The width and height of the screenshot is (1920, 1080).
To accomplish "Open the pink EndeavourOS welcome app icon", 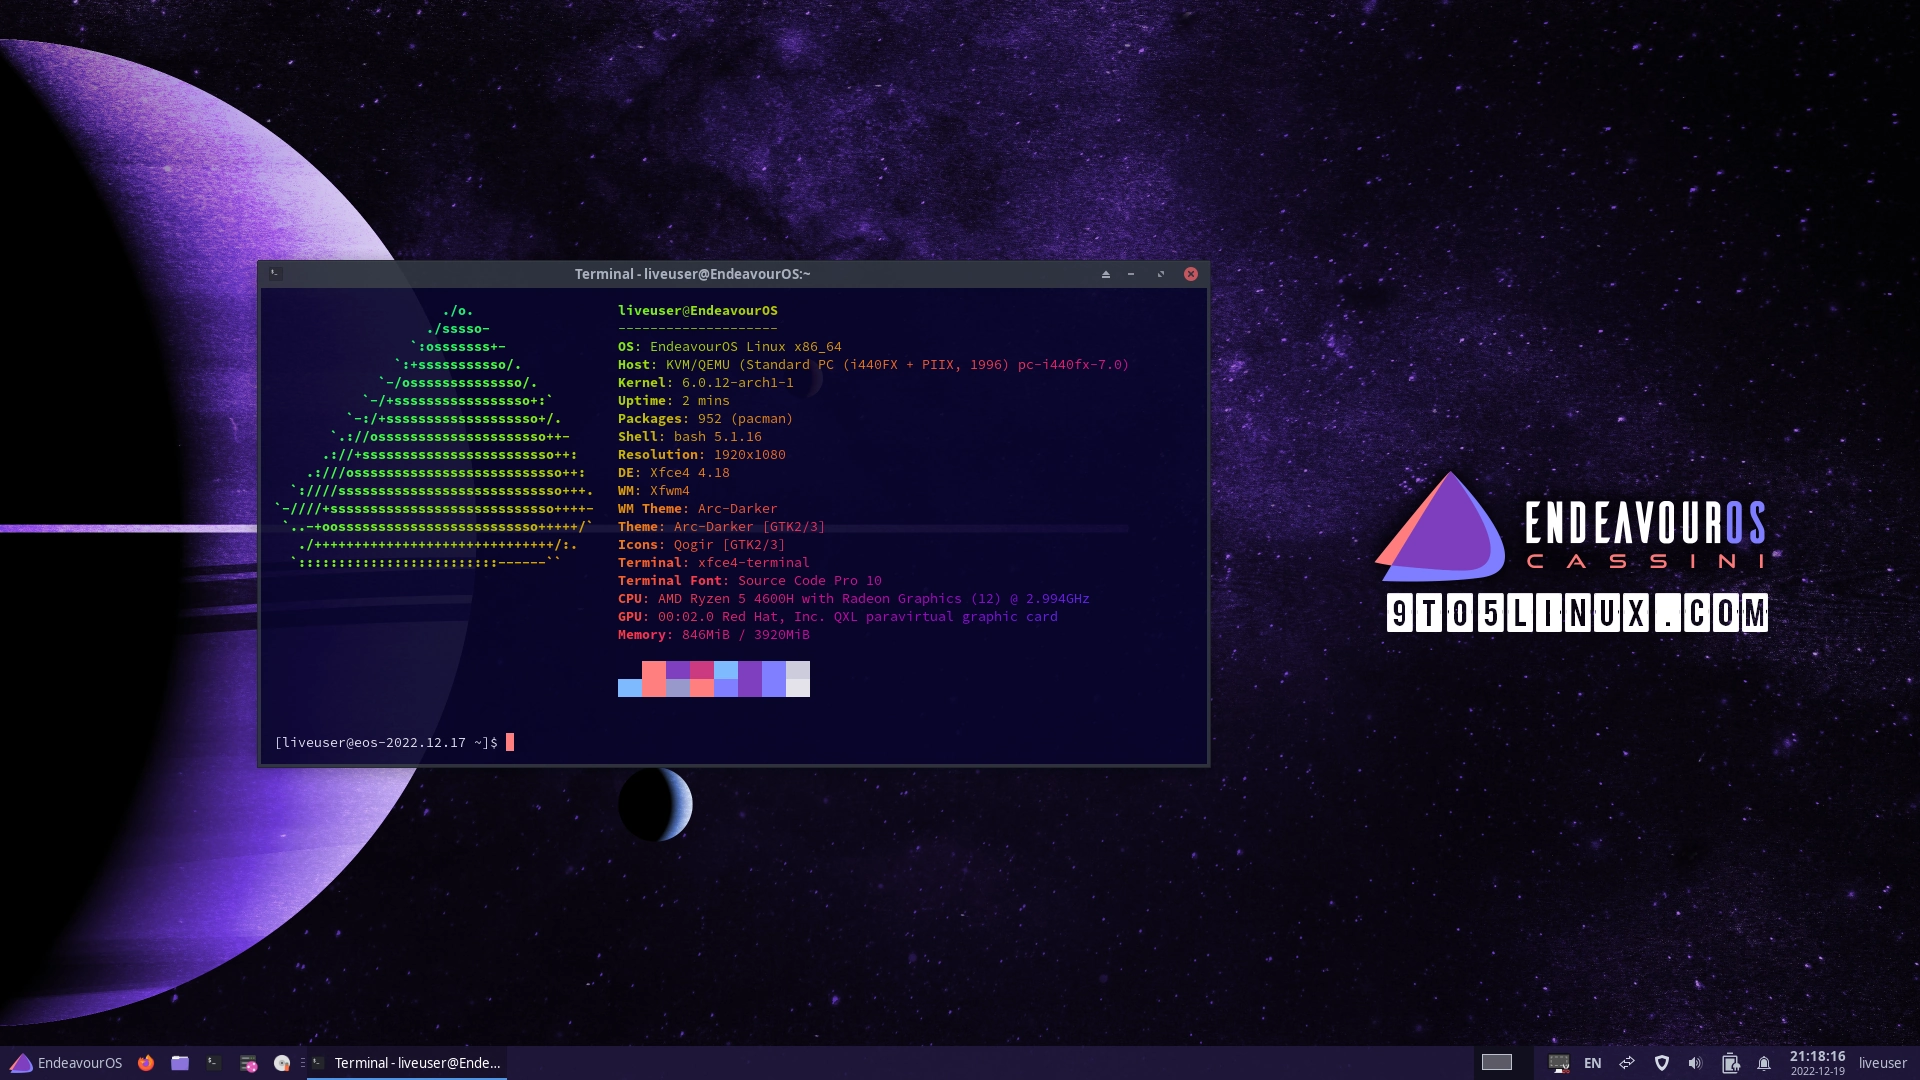I will coord(249,1063).
